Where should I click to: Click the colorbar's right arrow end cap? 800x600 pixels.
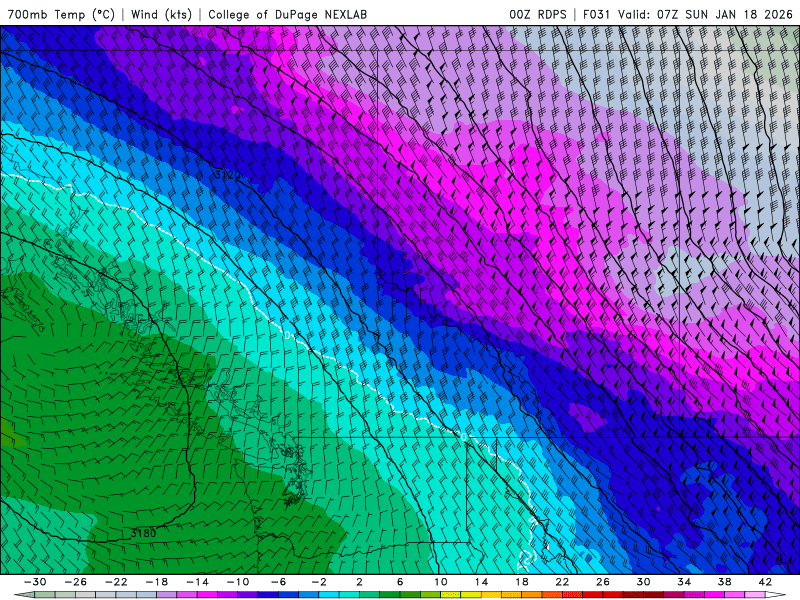(776, 595)
